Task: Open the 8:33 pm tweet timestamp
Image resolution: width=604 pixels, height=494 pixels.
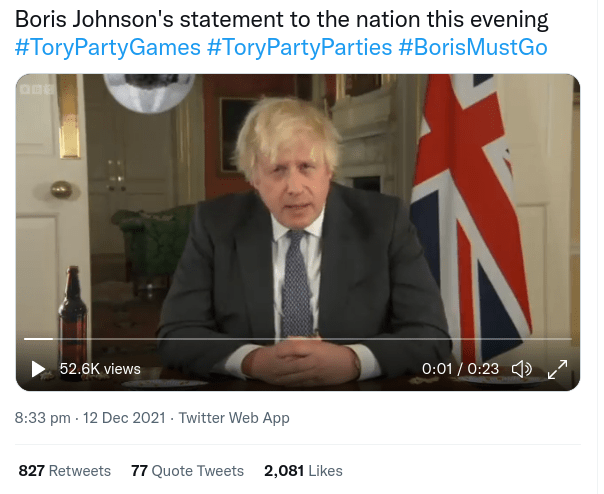Action: pos(43,418)
